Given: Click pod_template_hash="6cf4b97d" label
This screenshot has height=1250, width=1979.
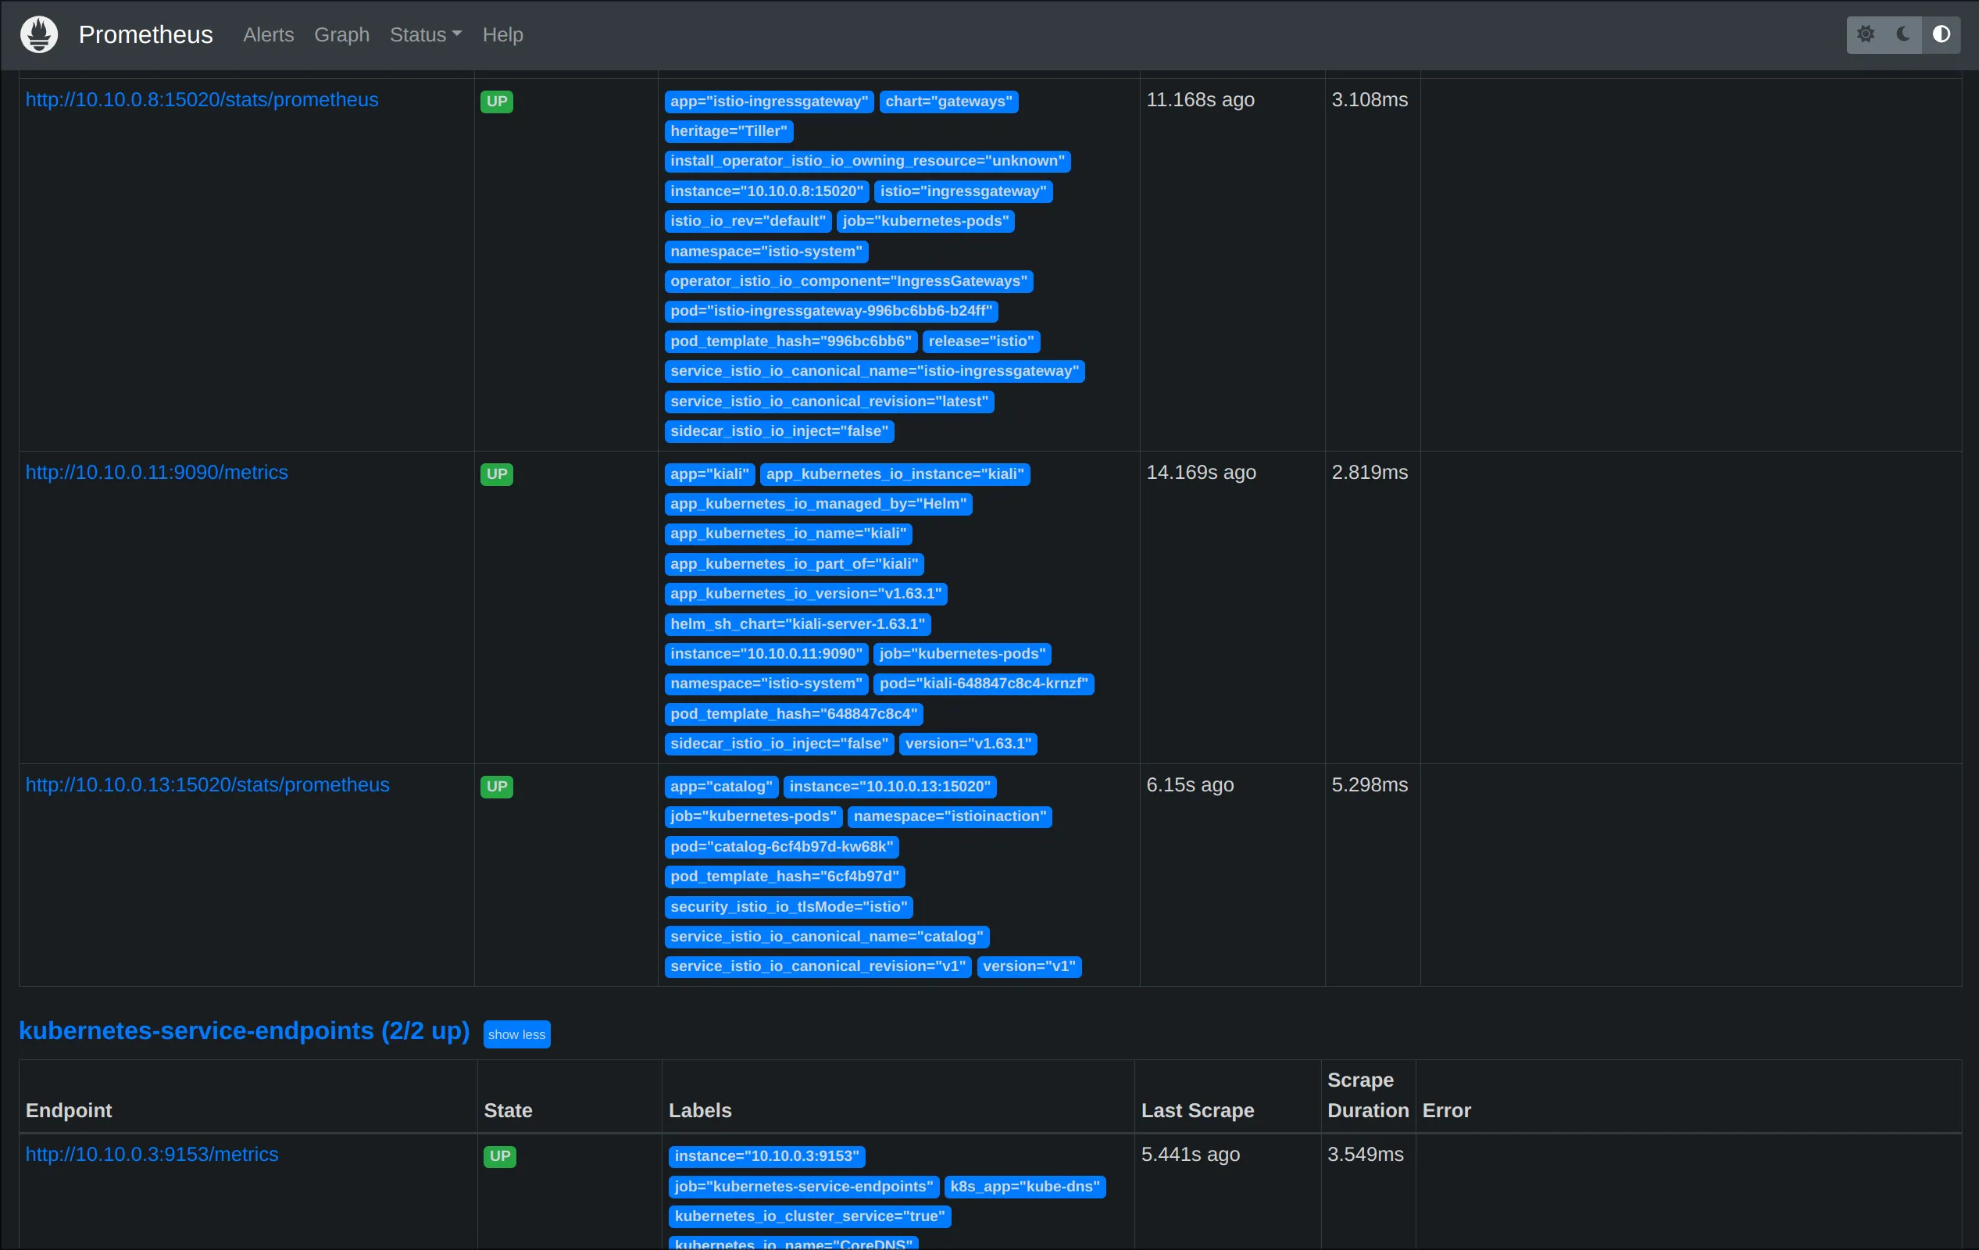Looking at the screenshot, I should point(785,878).
